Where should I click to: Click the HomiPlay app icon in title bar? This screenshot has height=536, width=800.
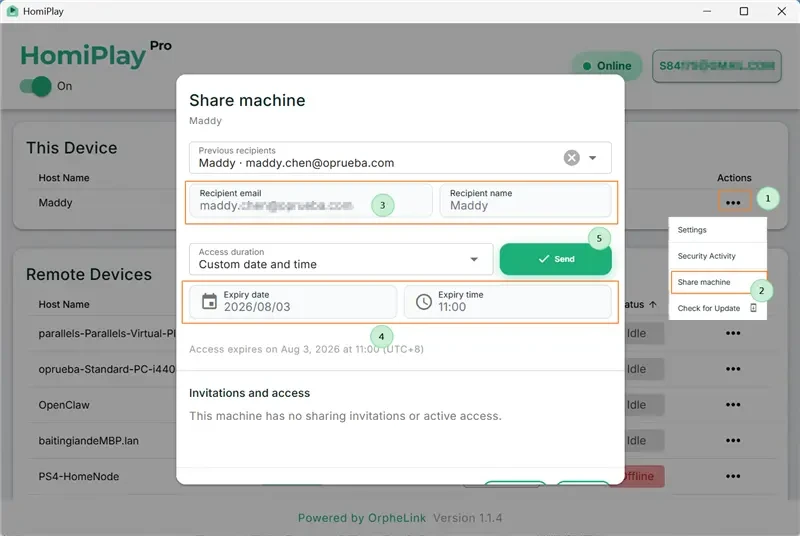click(12, 11)
